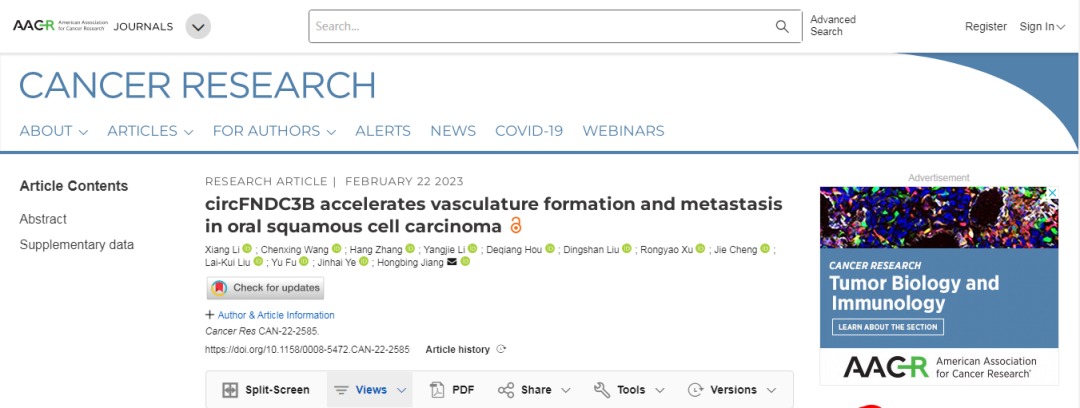Open the Advanced Search link

[832, 26]
